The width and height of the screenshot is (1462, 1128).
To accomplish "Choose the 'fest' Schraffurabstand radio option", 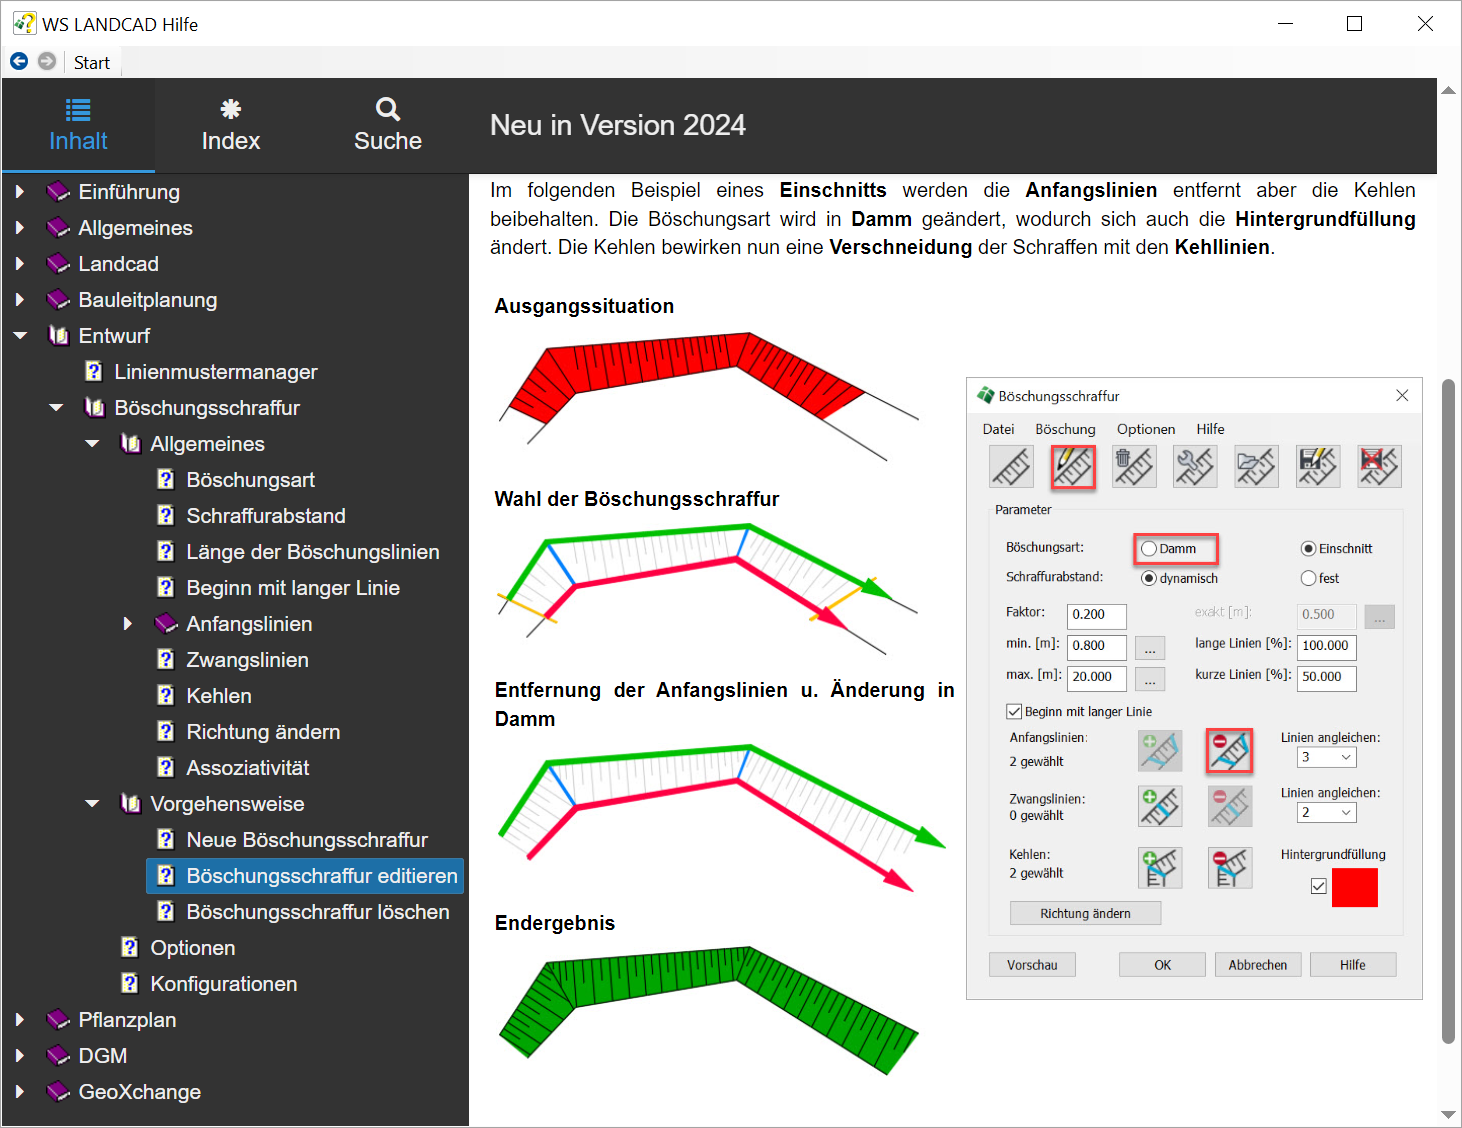I will 1308,578.
